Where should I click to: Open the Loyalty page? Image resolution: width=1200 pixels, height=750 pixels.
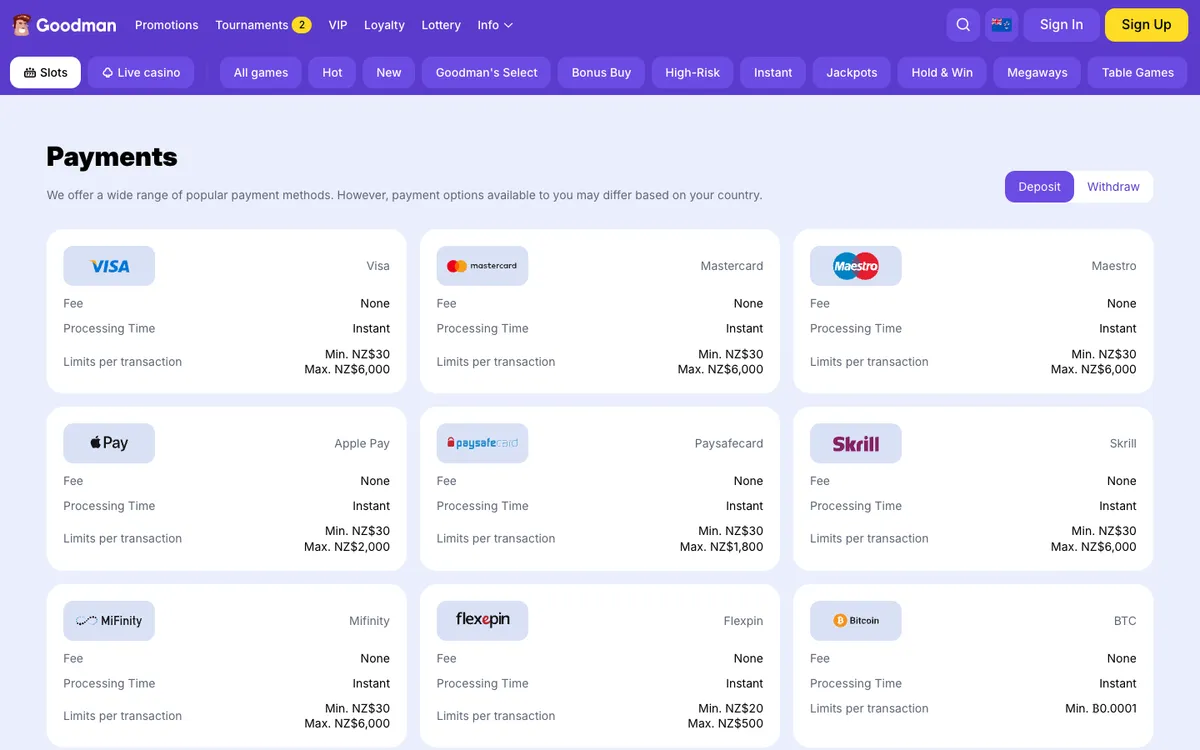pyautogui.click(x=384, y=25)
